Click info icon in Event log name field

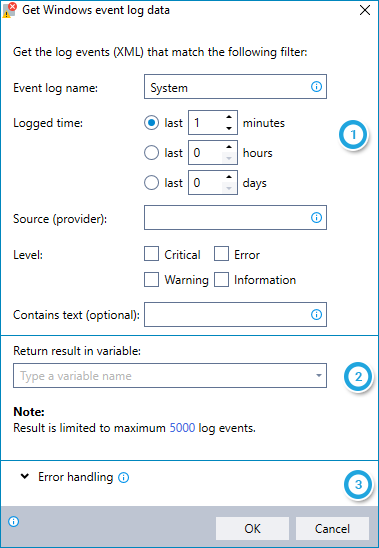pyautogui.click(x=316, y=86)
